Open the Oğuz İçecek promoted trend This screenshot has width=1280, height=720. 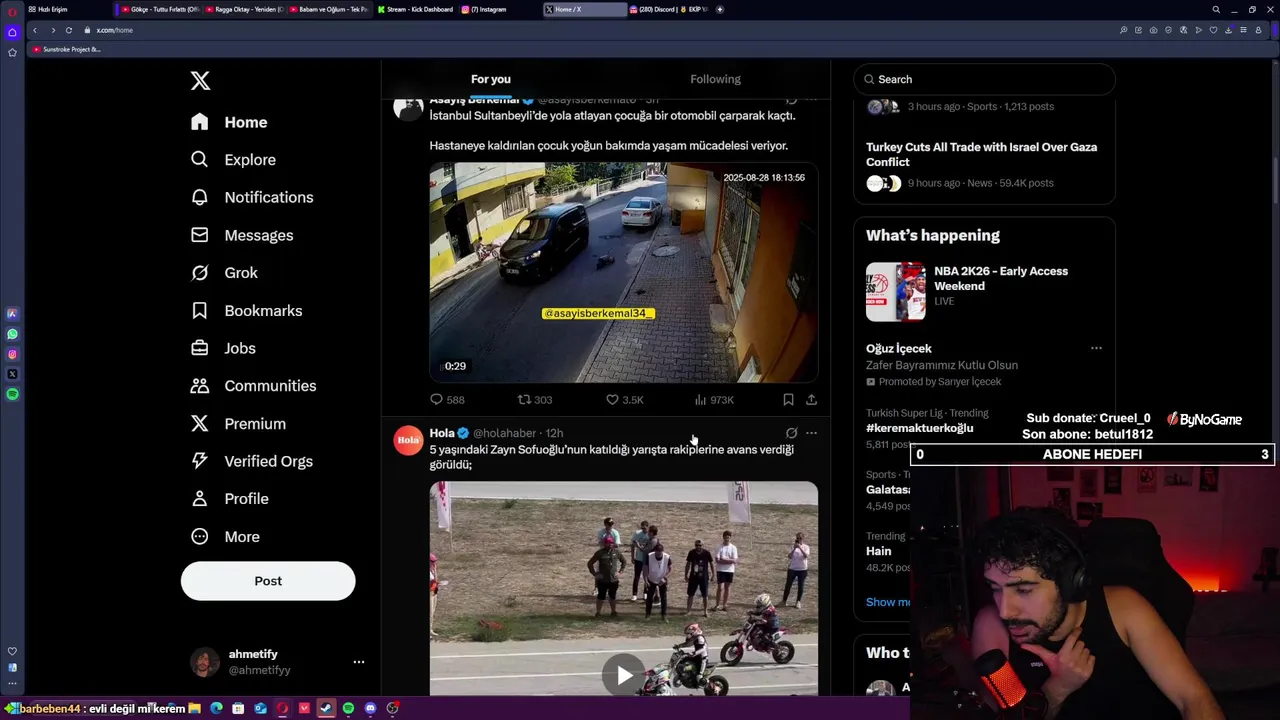pos(899,348)
